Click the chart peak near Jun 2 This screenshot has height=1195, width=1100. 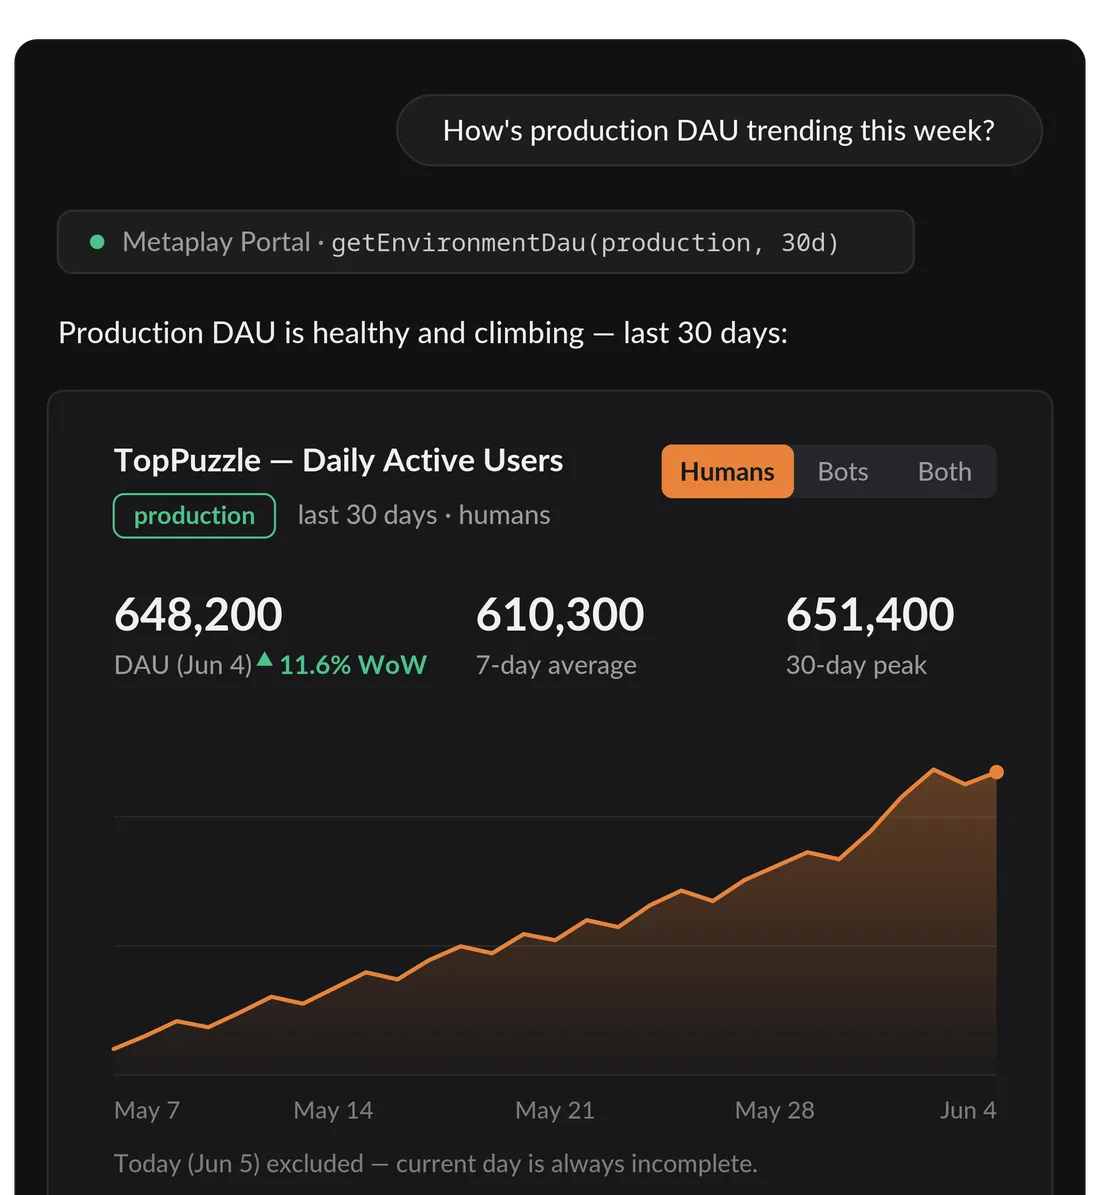(x=933, y=770)
